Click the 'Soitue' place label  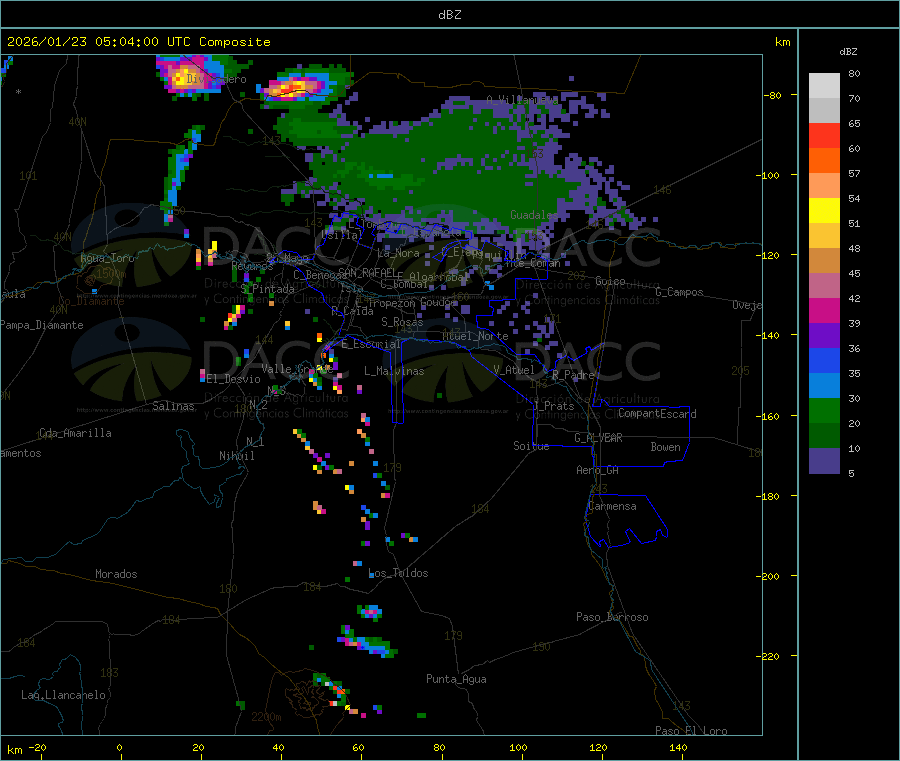[x=531, y=446]
